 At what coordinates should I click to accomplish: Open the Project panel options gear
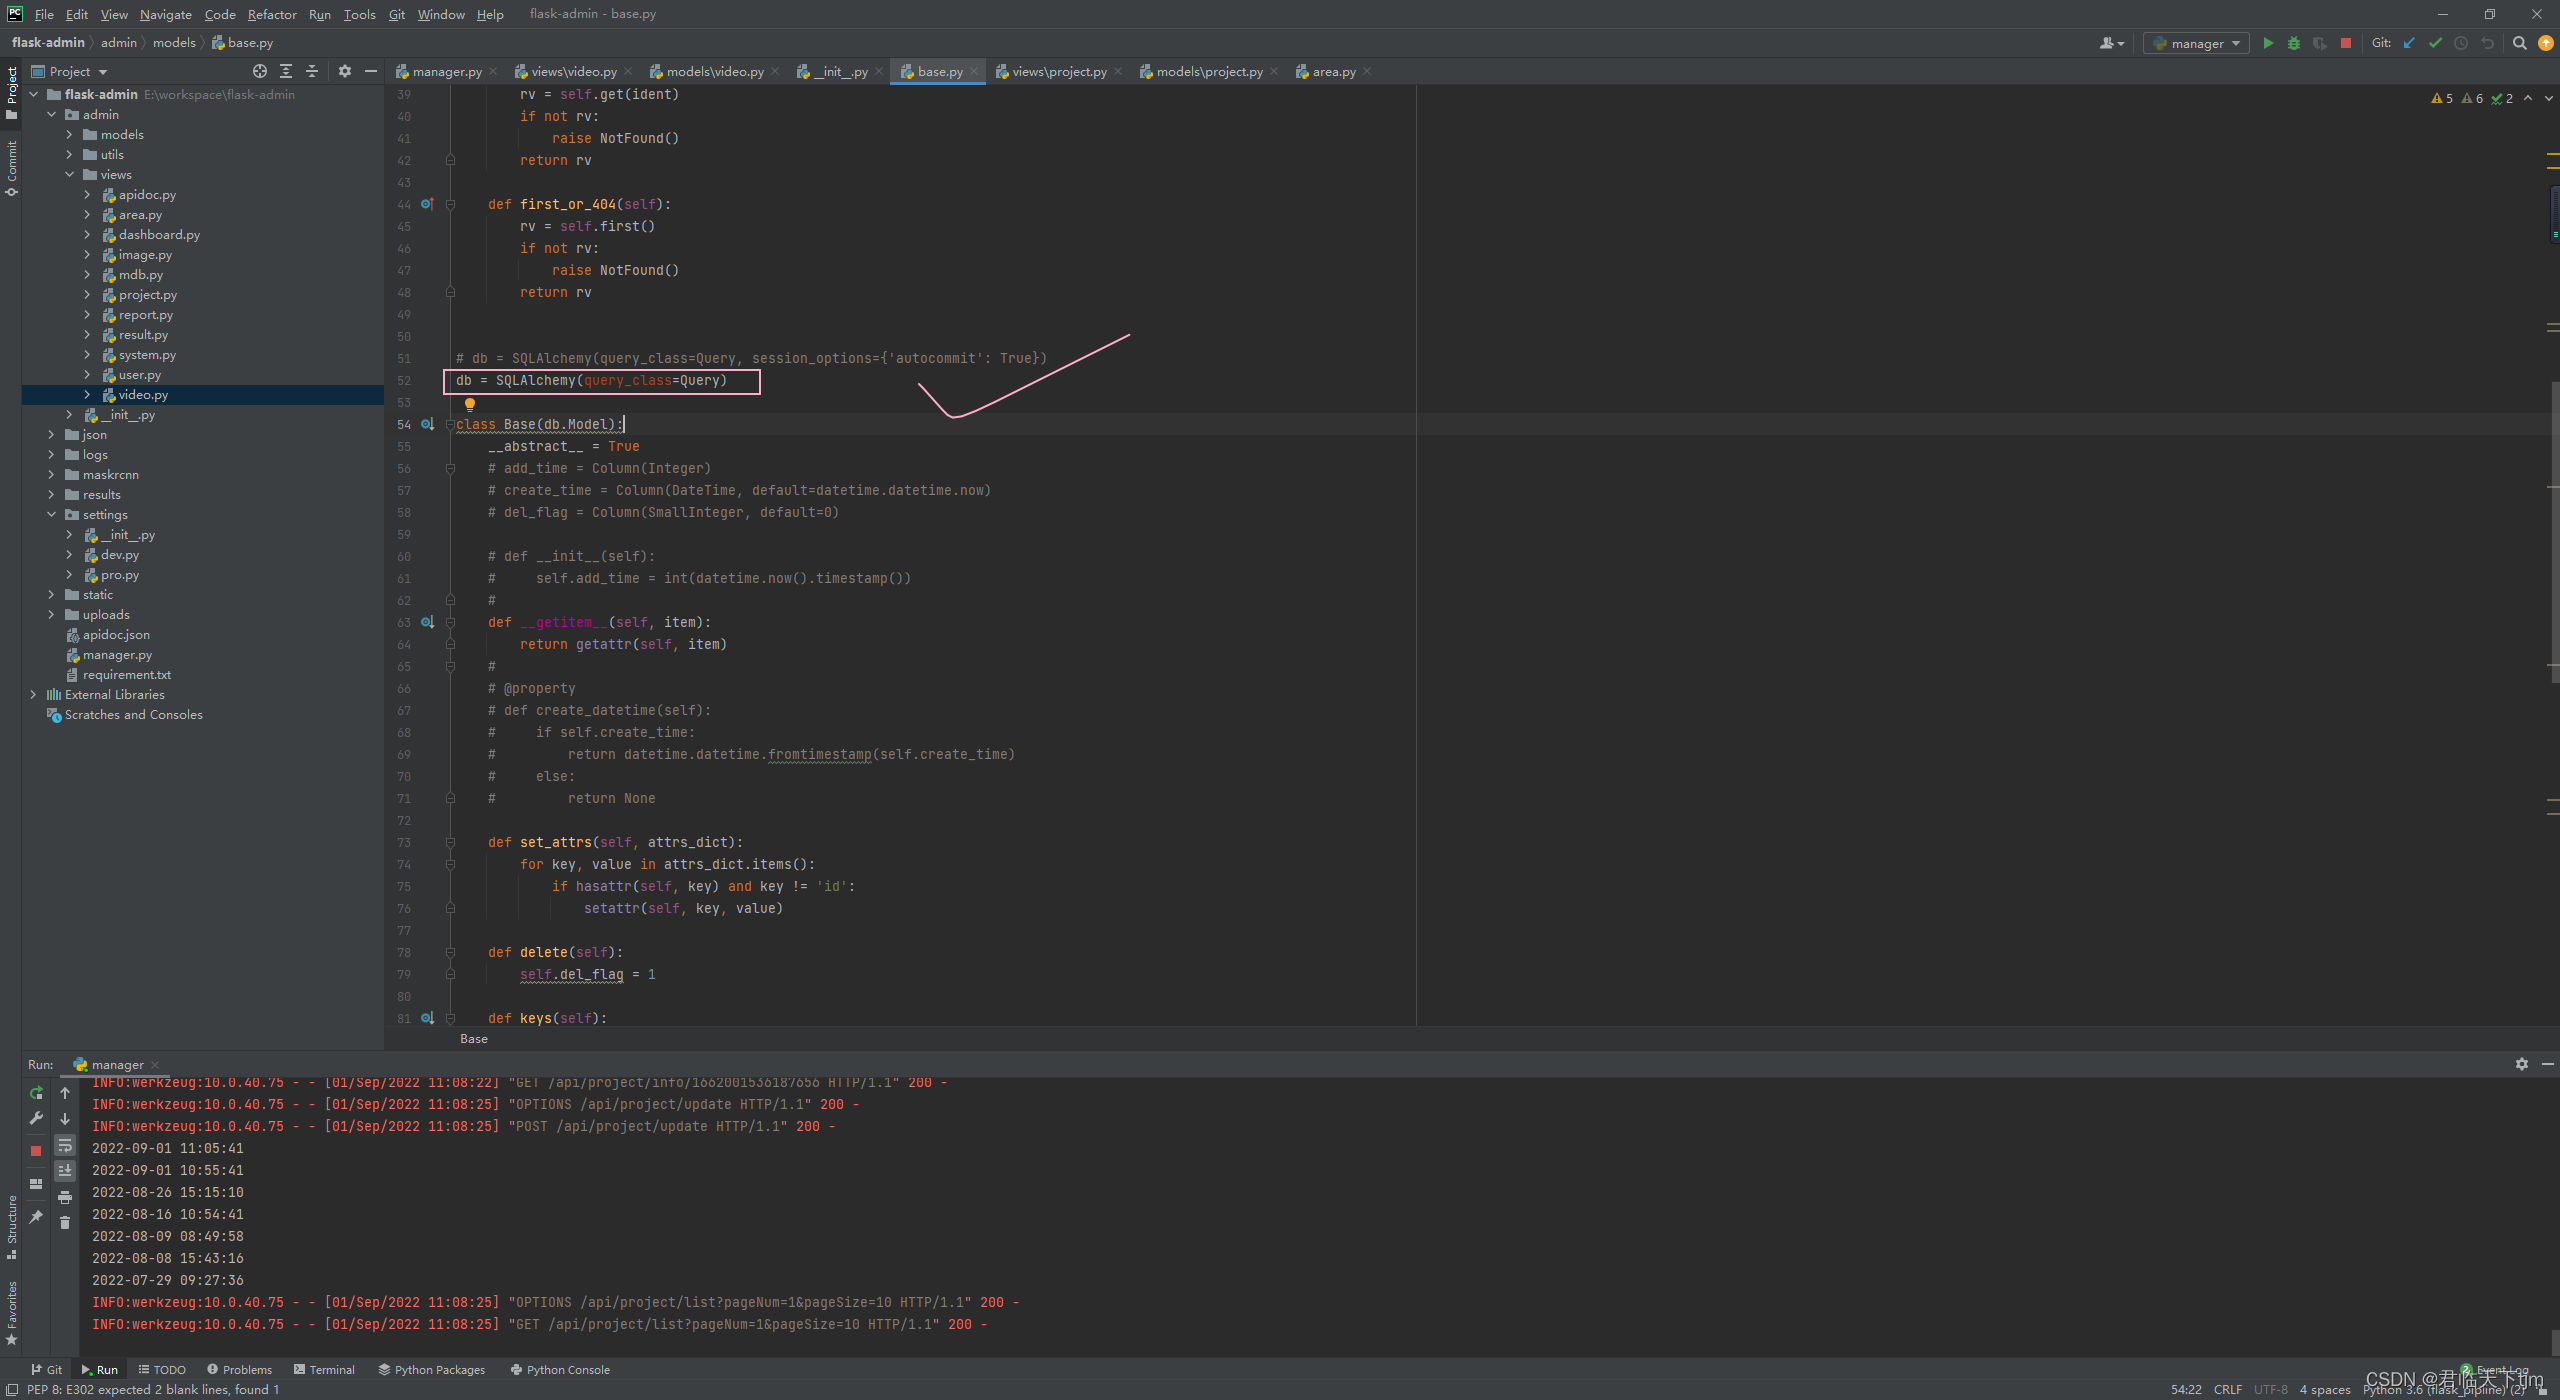pyautogui.click(x=344, y=71)
